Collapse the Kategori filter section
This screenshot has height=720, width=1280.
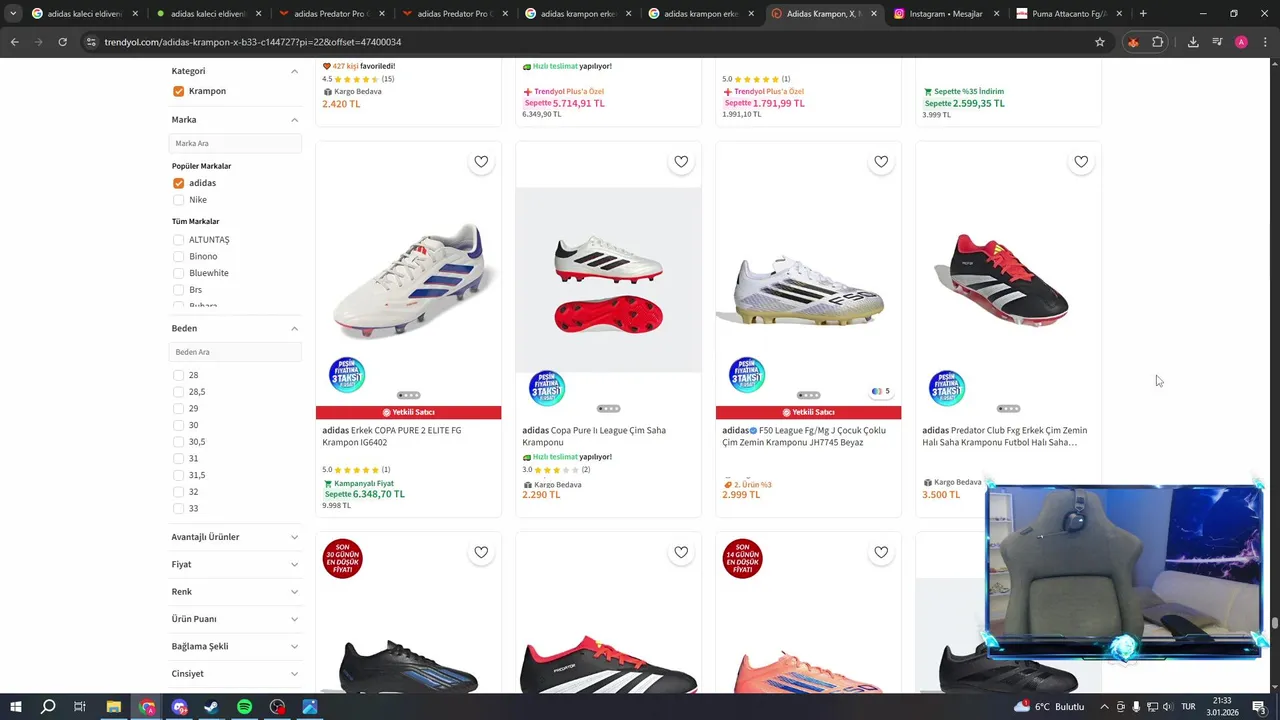point(294,71)
